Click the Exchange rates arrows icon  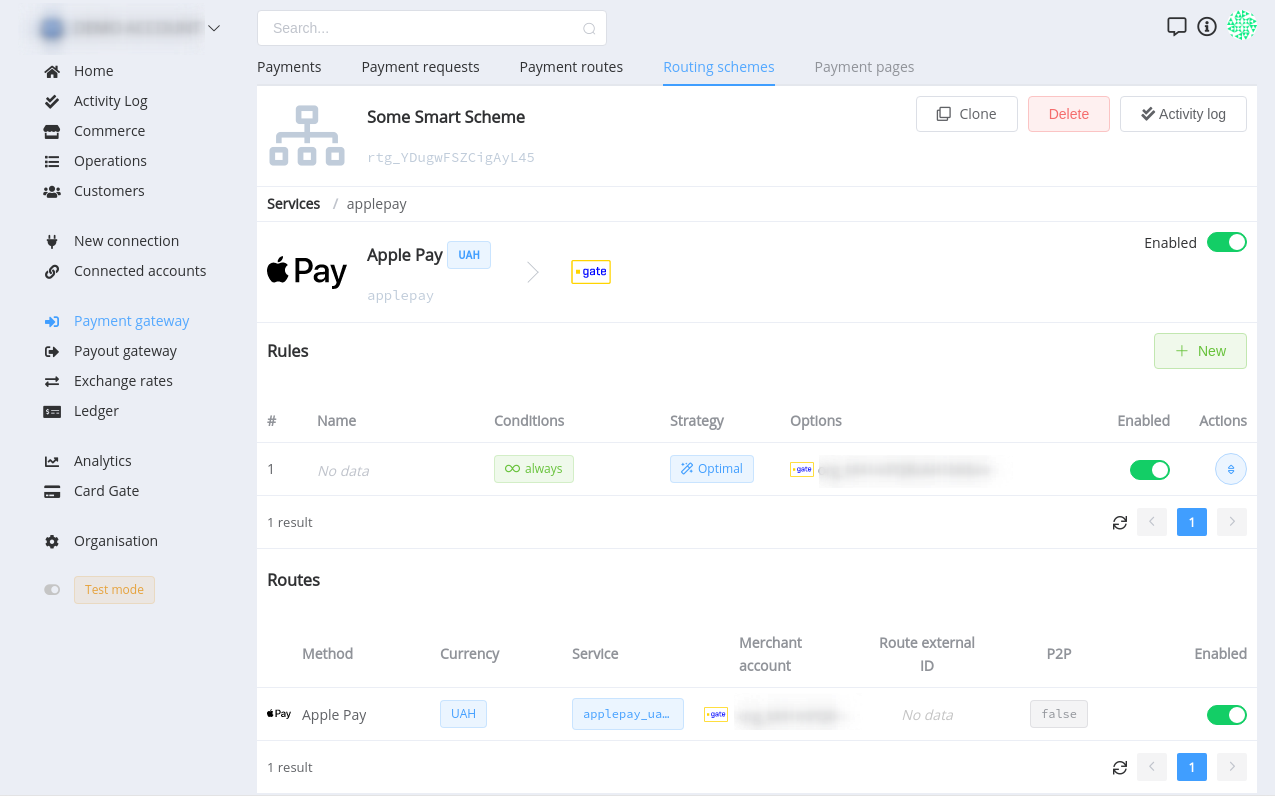click(x=52, y=381)
